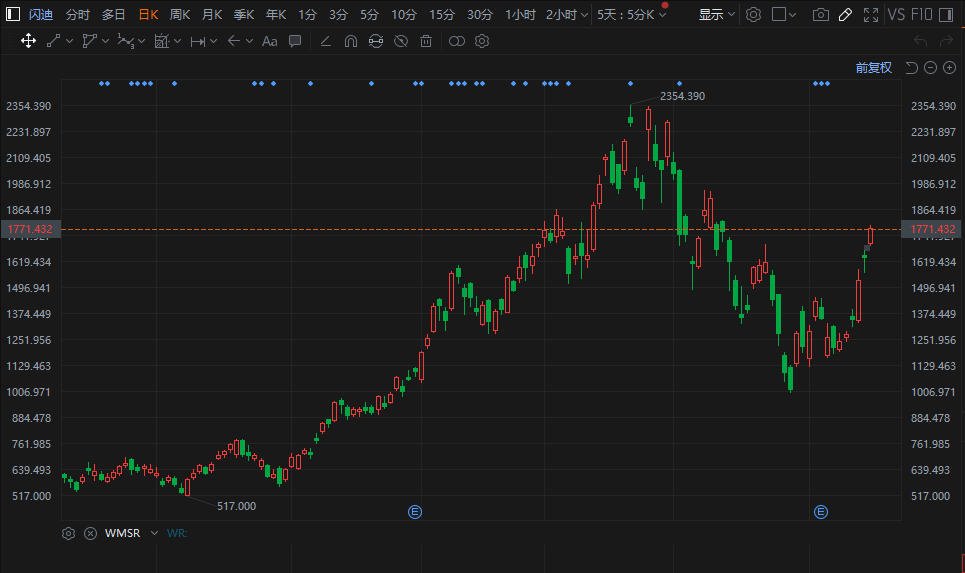This screenshot has height=573, width=965.
Task: Open the trend line tool dropdown arrow
Action: pos(70,41)
